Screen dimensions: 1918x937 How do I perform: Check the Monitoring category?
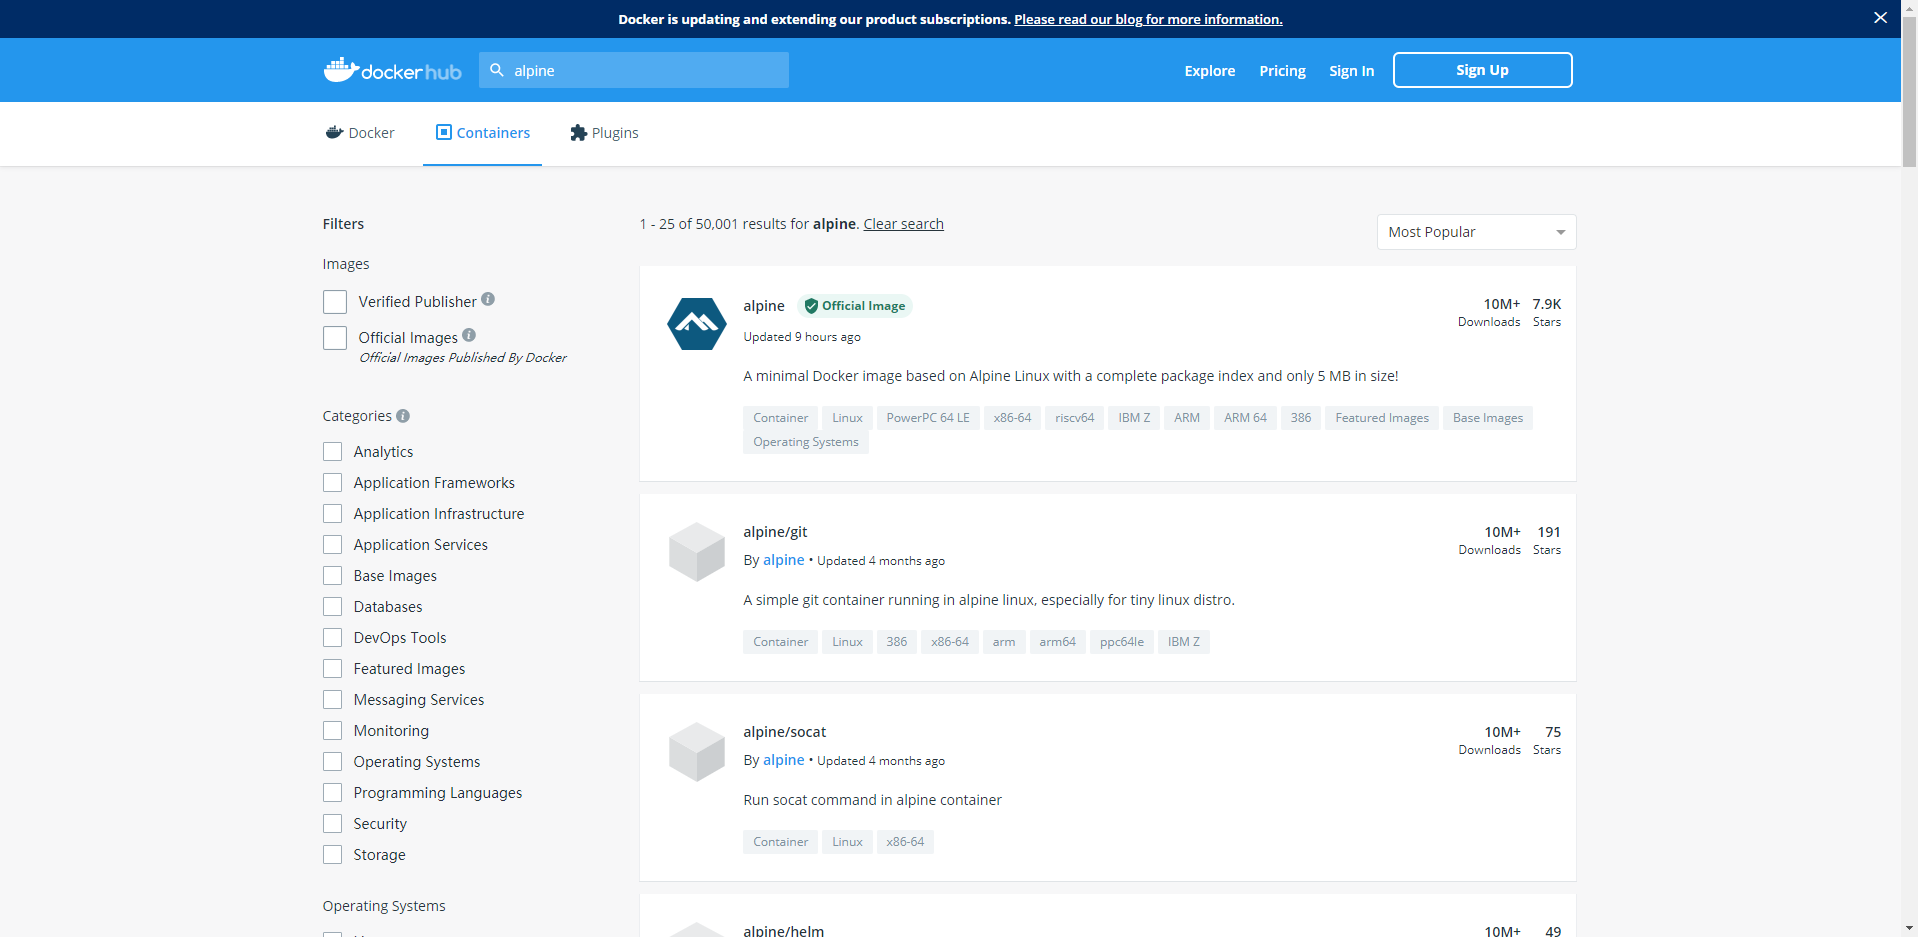tap(333, 731)
